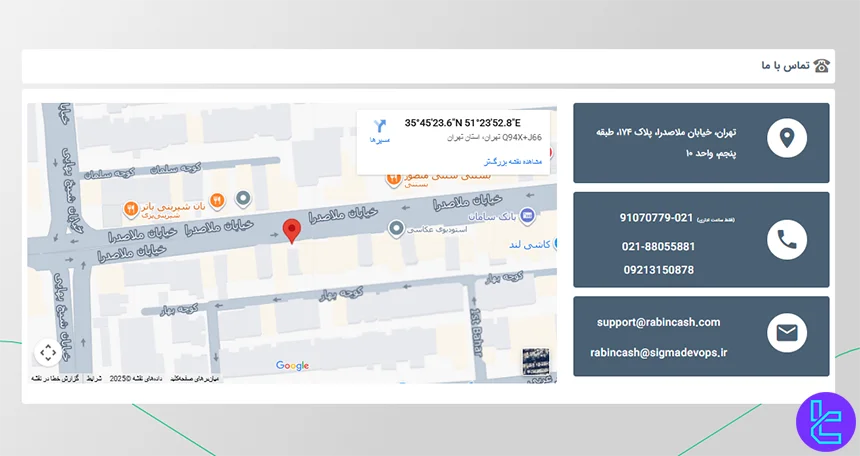Click the location pin icon in the address card
Screen dimensions: 860x456
coord(787,138)
